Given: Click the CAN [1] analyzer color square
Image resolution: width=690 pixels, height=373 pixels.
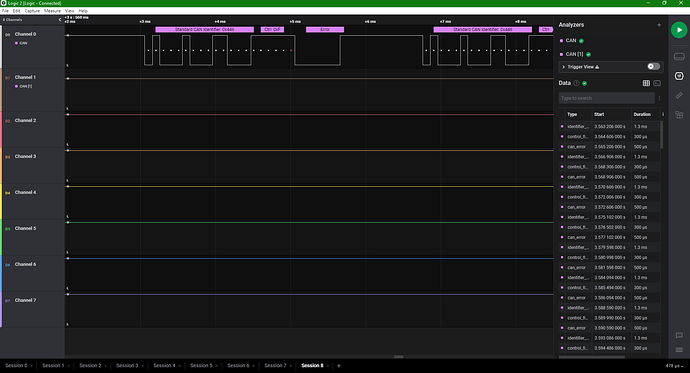Looking at the screenshot, I should (x=561, y=54).
